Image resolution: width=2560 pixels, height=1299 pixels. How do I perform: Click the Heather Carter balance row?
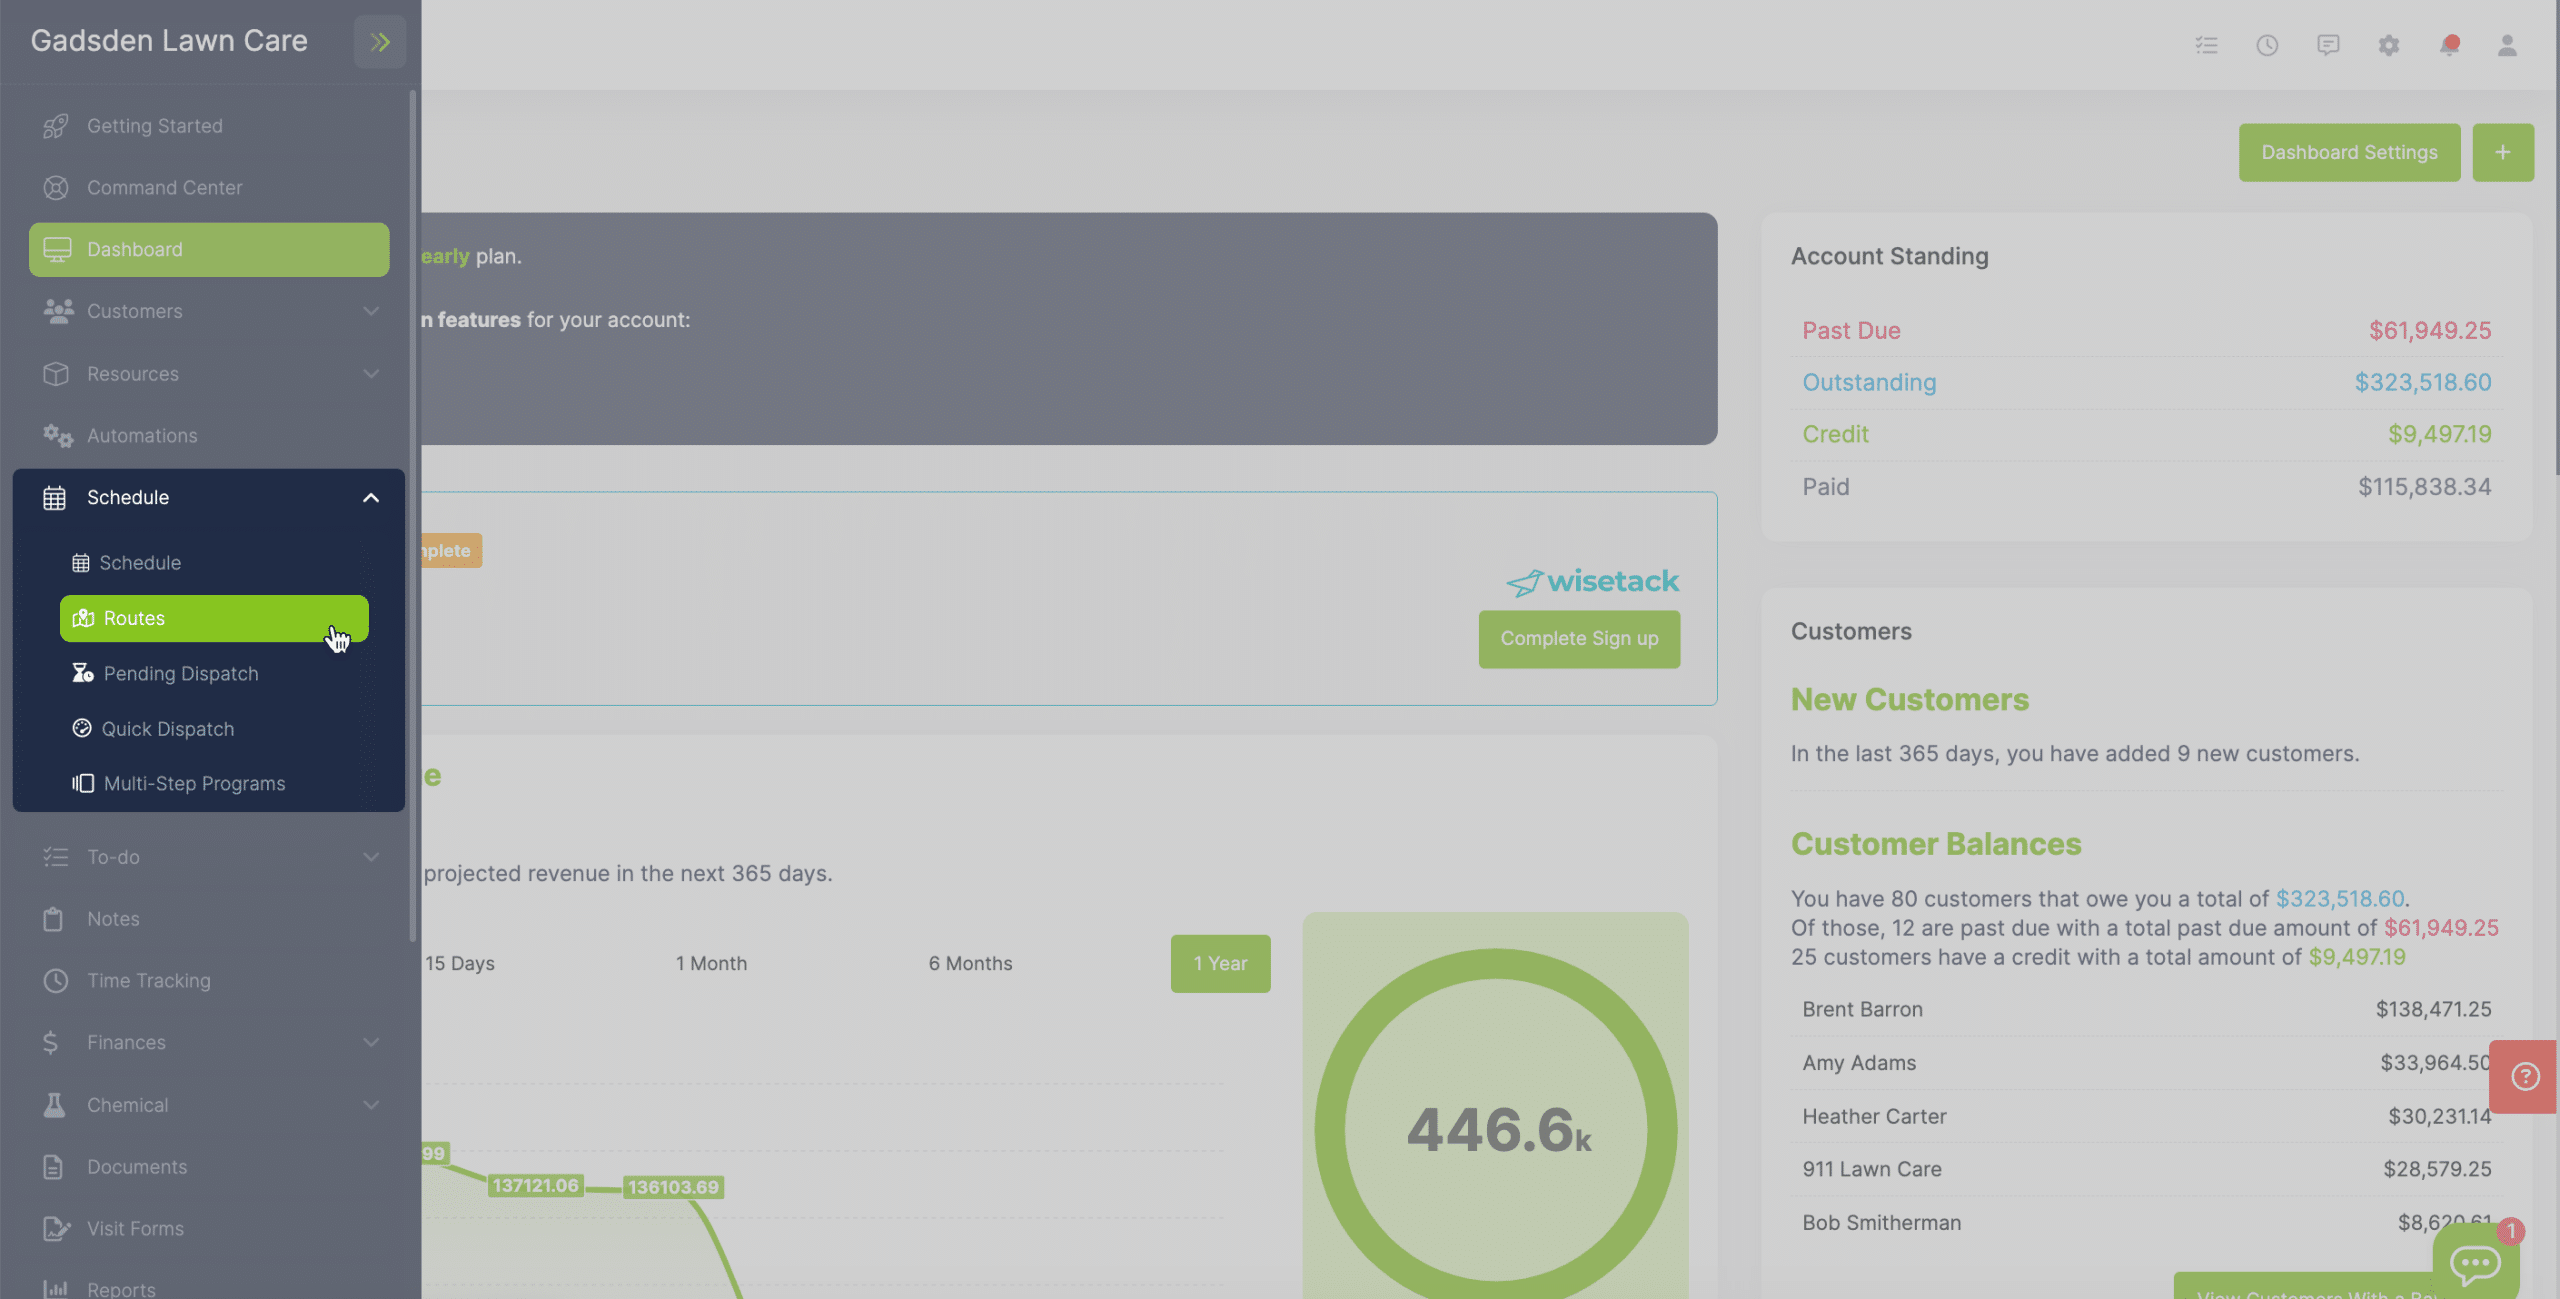(x=2146, y=1117)
